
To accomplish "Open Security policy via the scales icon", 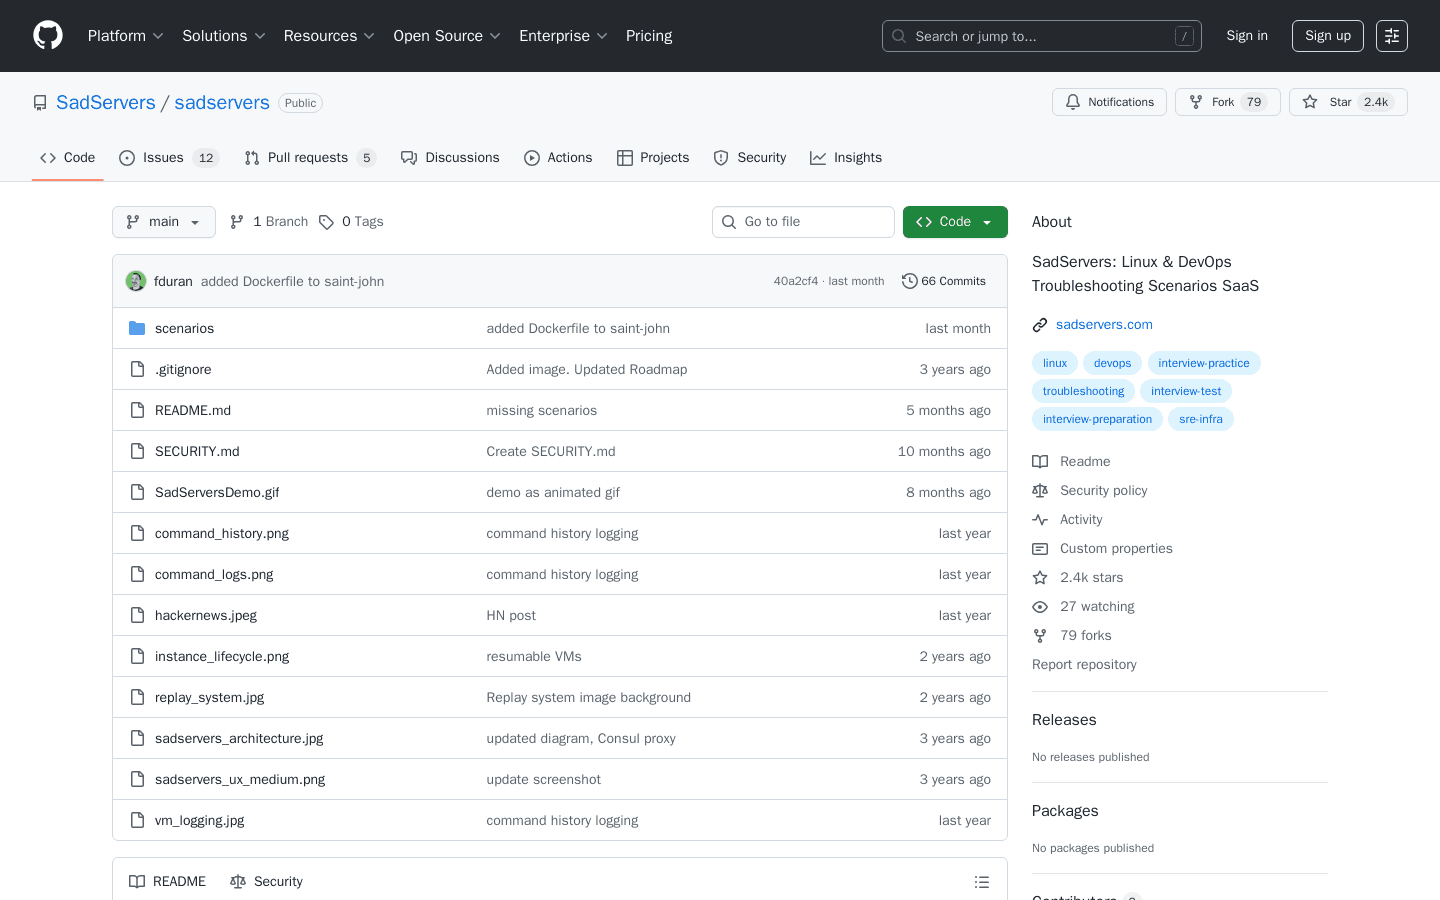I will pos(1040,490).
